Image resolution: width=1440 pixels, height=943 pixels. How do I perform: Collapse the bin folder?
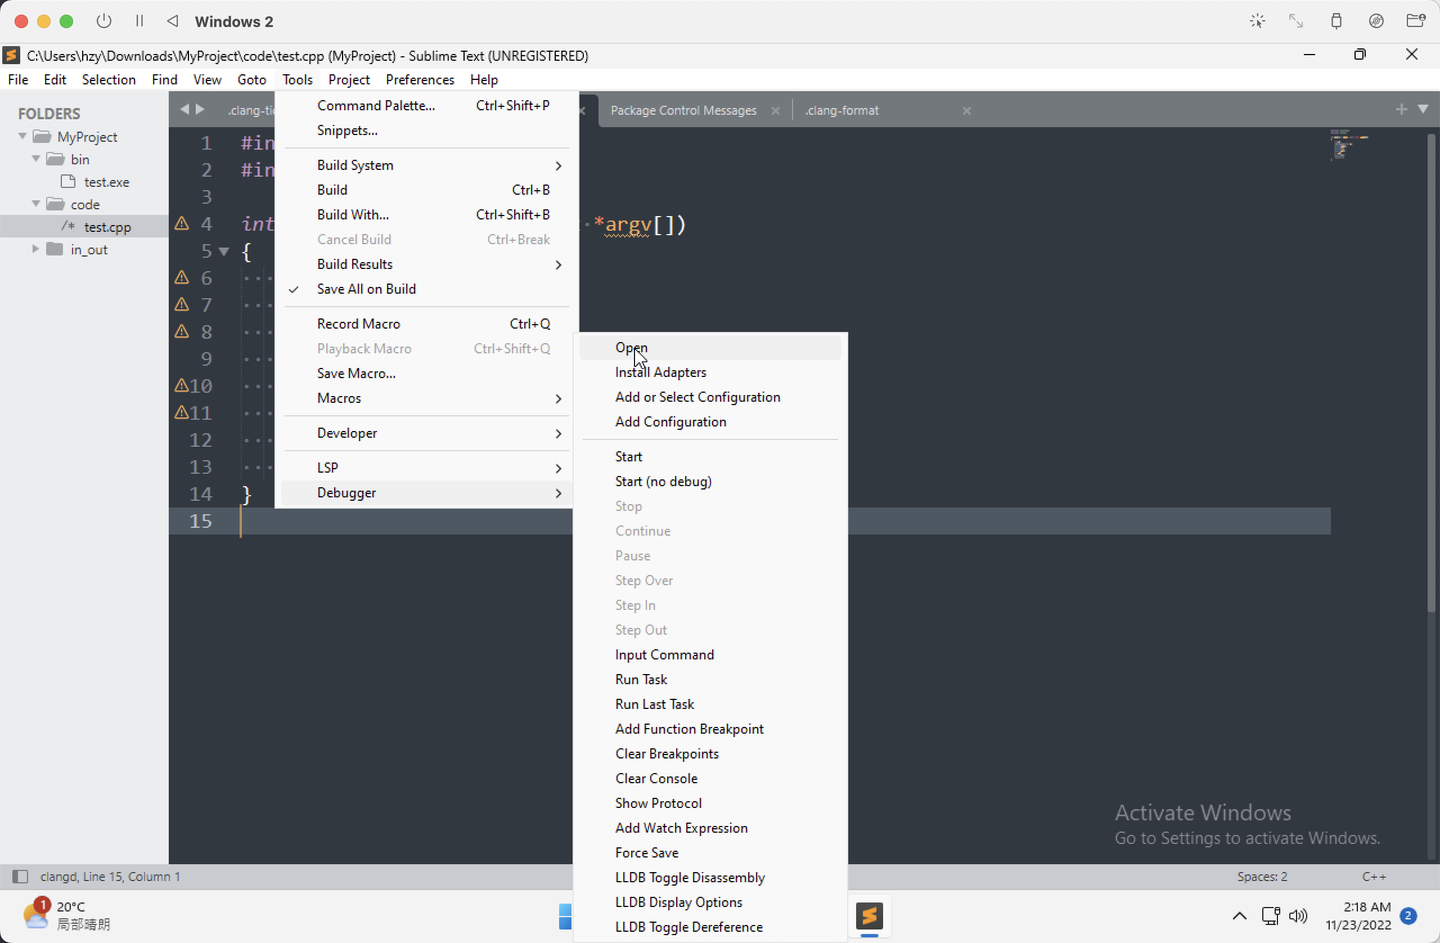tap(36, 158)
